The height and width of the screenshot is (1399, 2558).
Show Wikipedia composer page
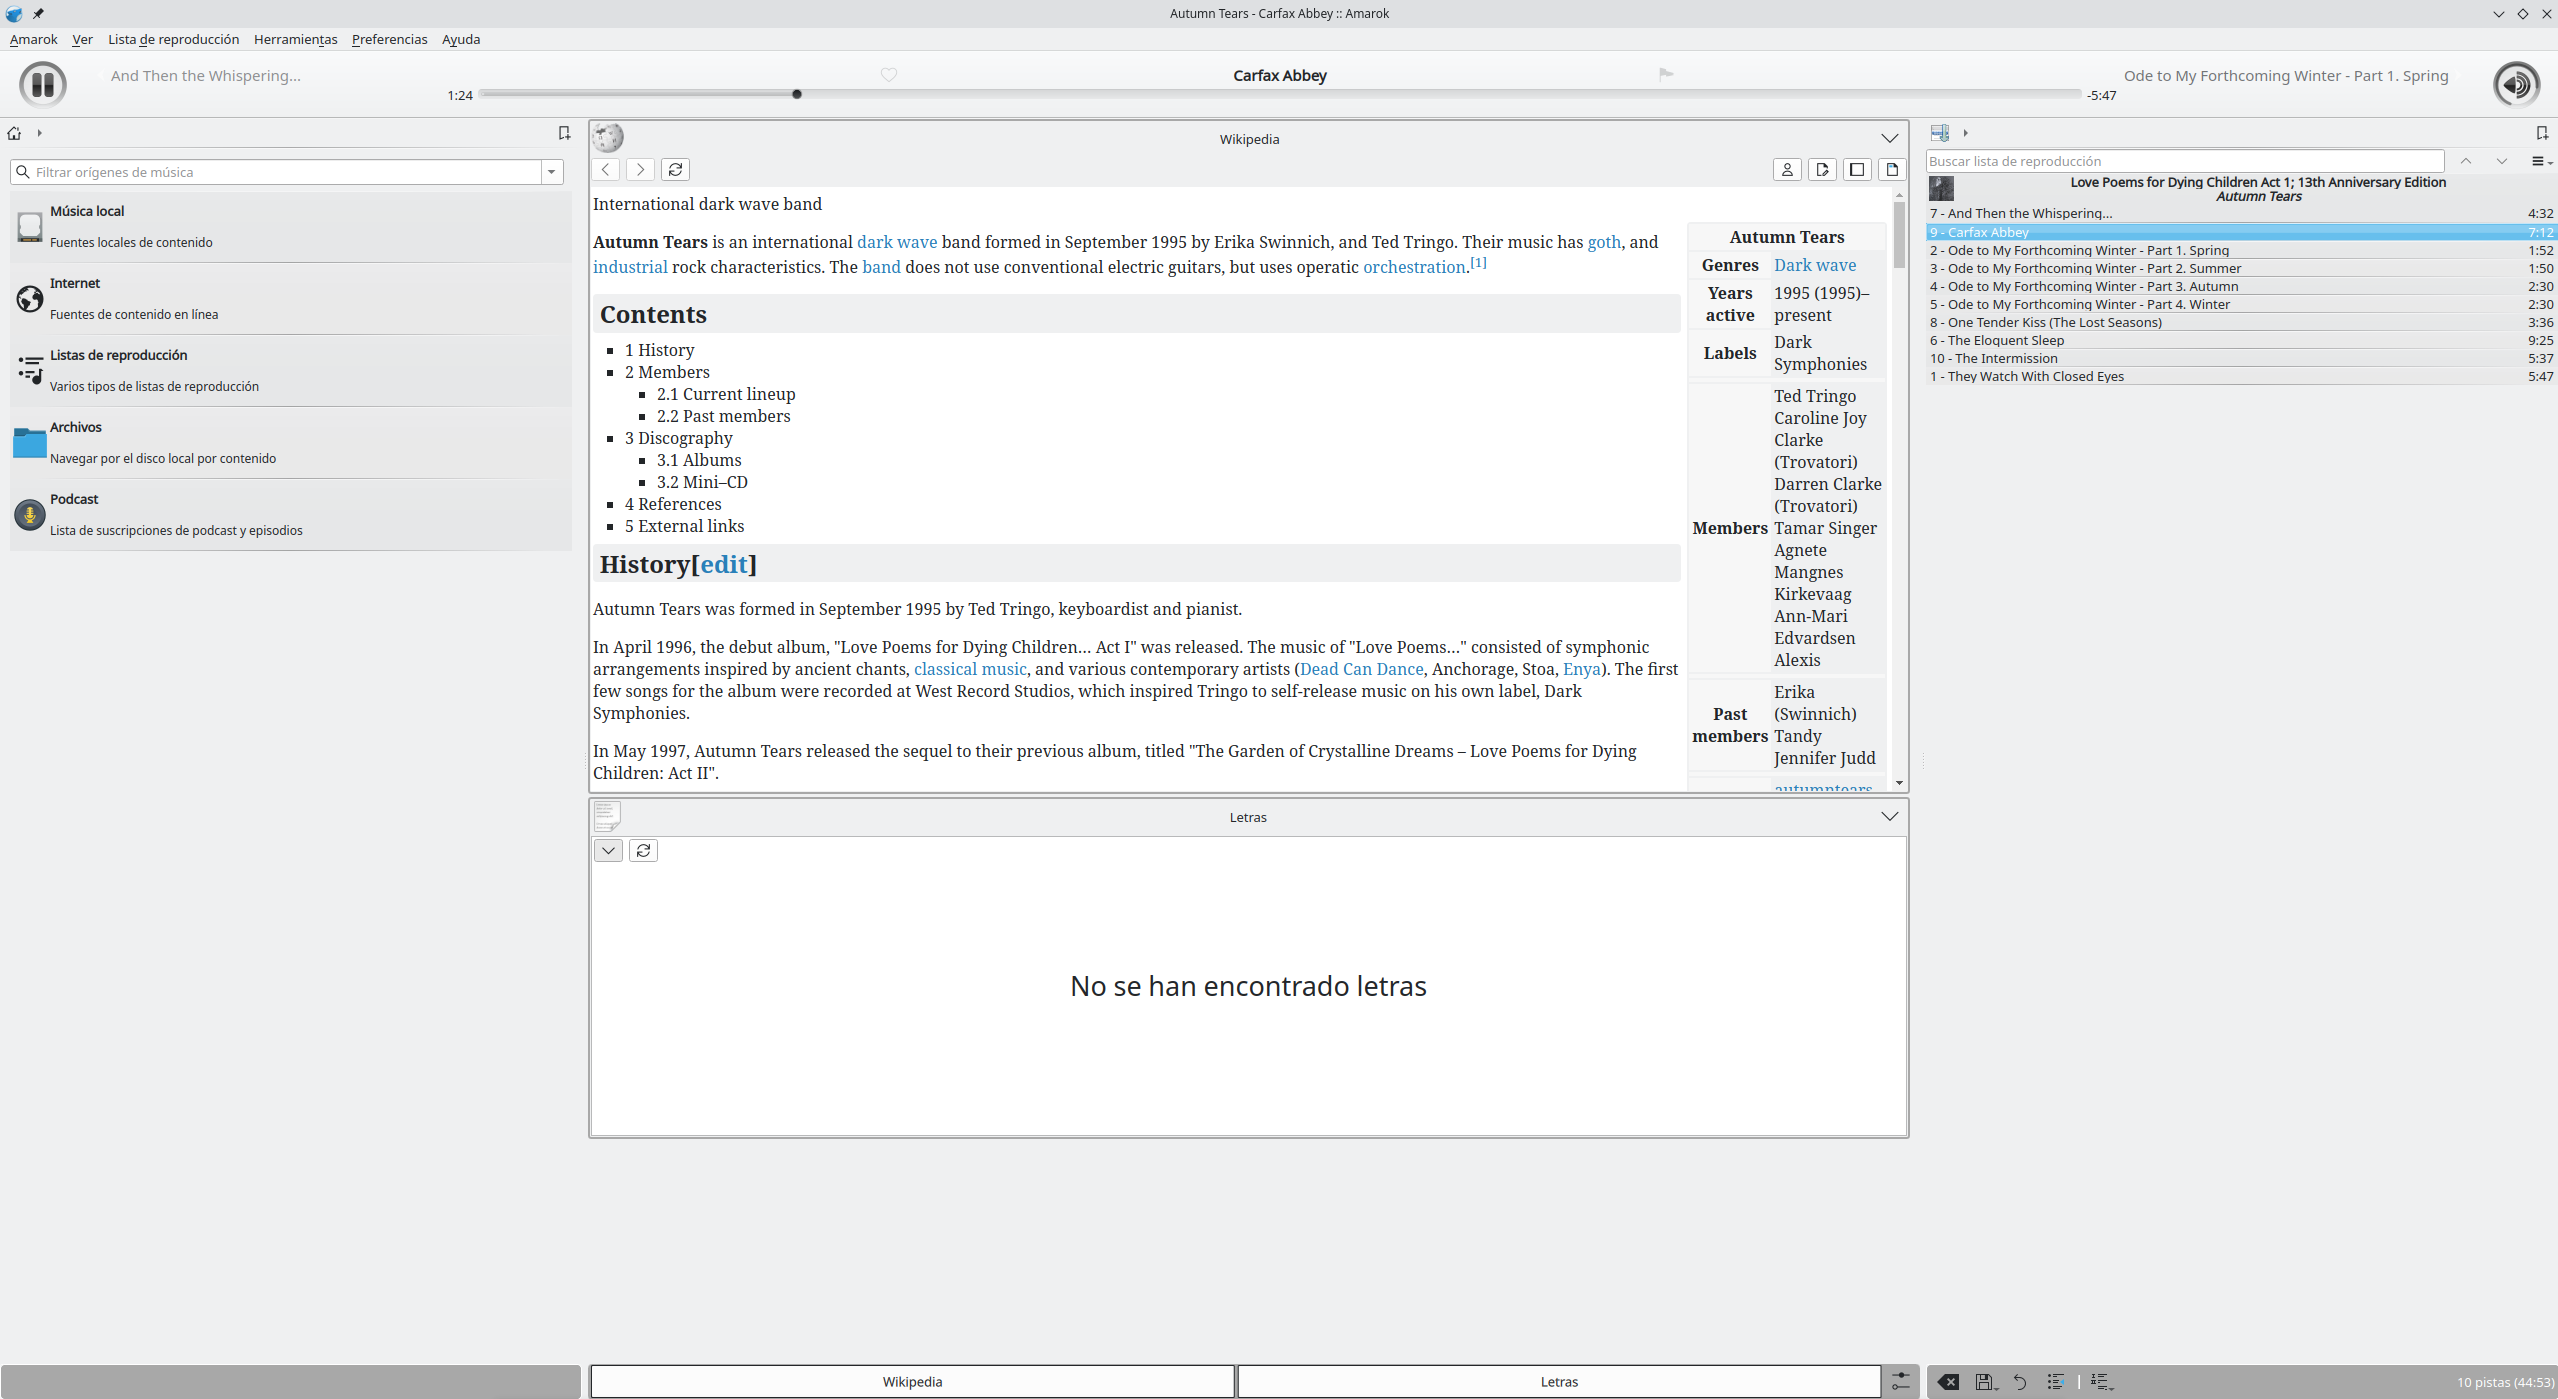pyautogui.click(x=1822, y=170)
